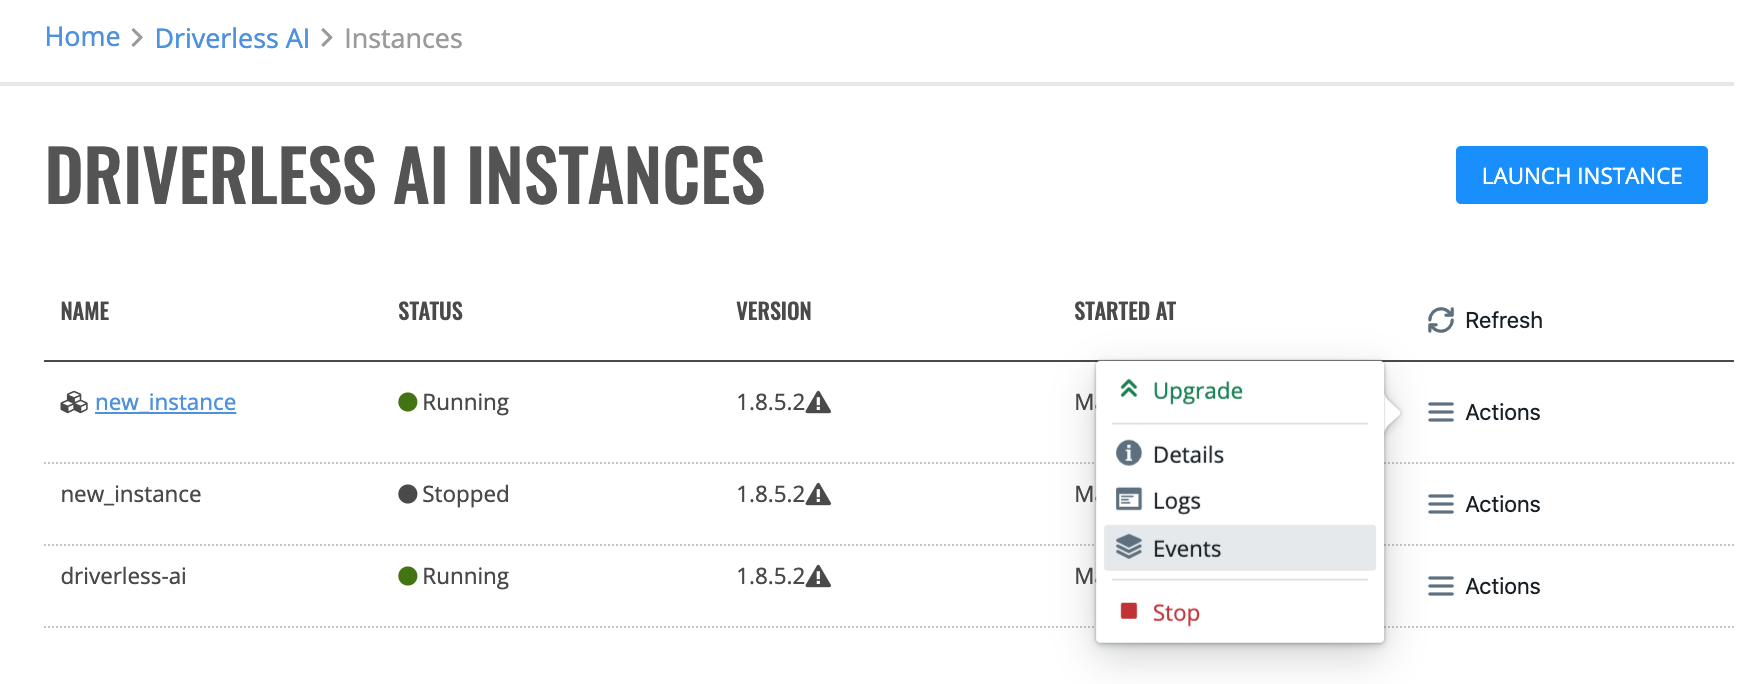Image resolution: width=1762 pixels, height=684 pixels.
Task: Open Actions menu for driverless-ai row
Action: (x=1484, y=586)
